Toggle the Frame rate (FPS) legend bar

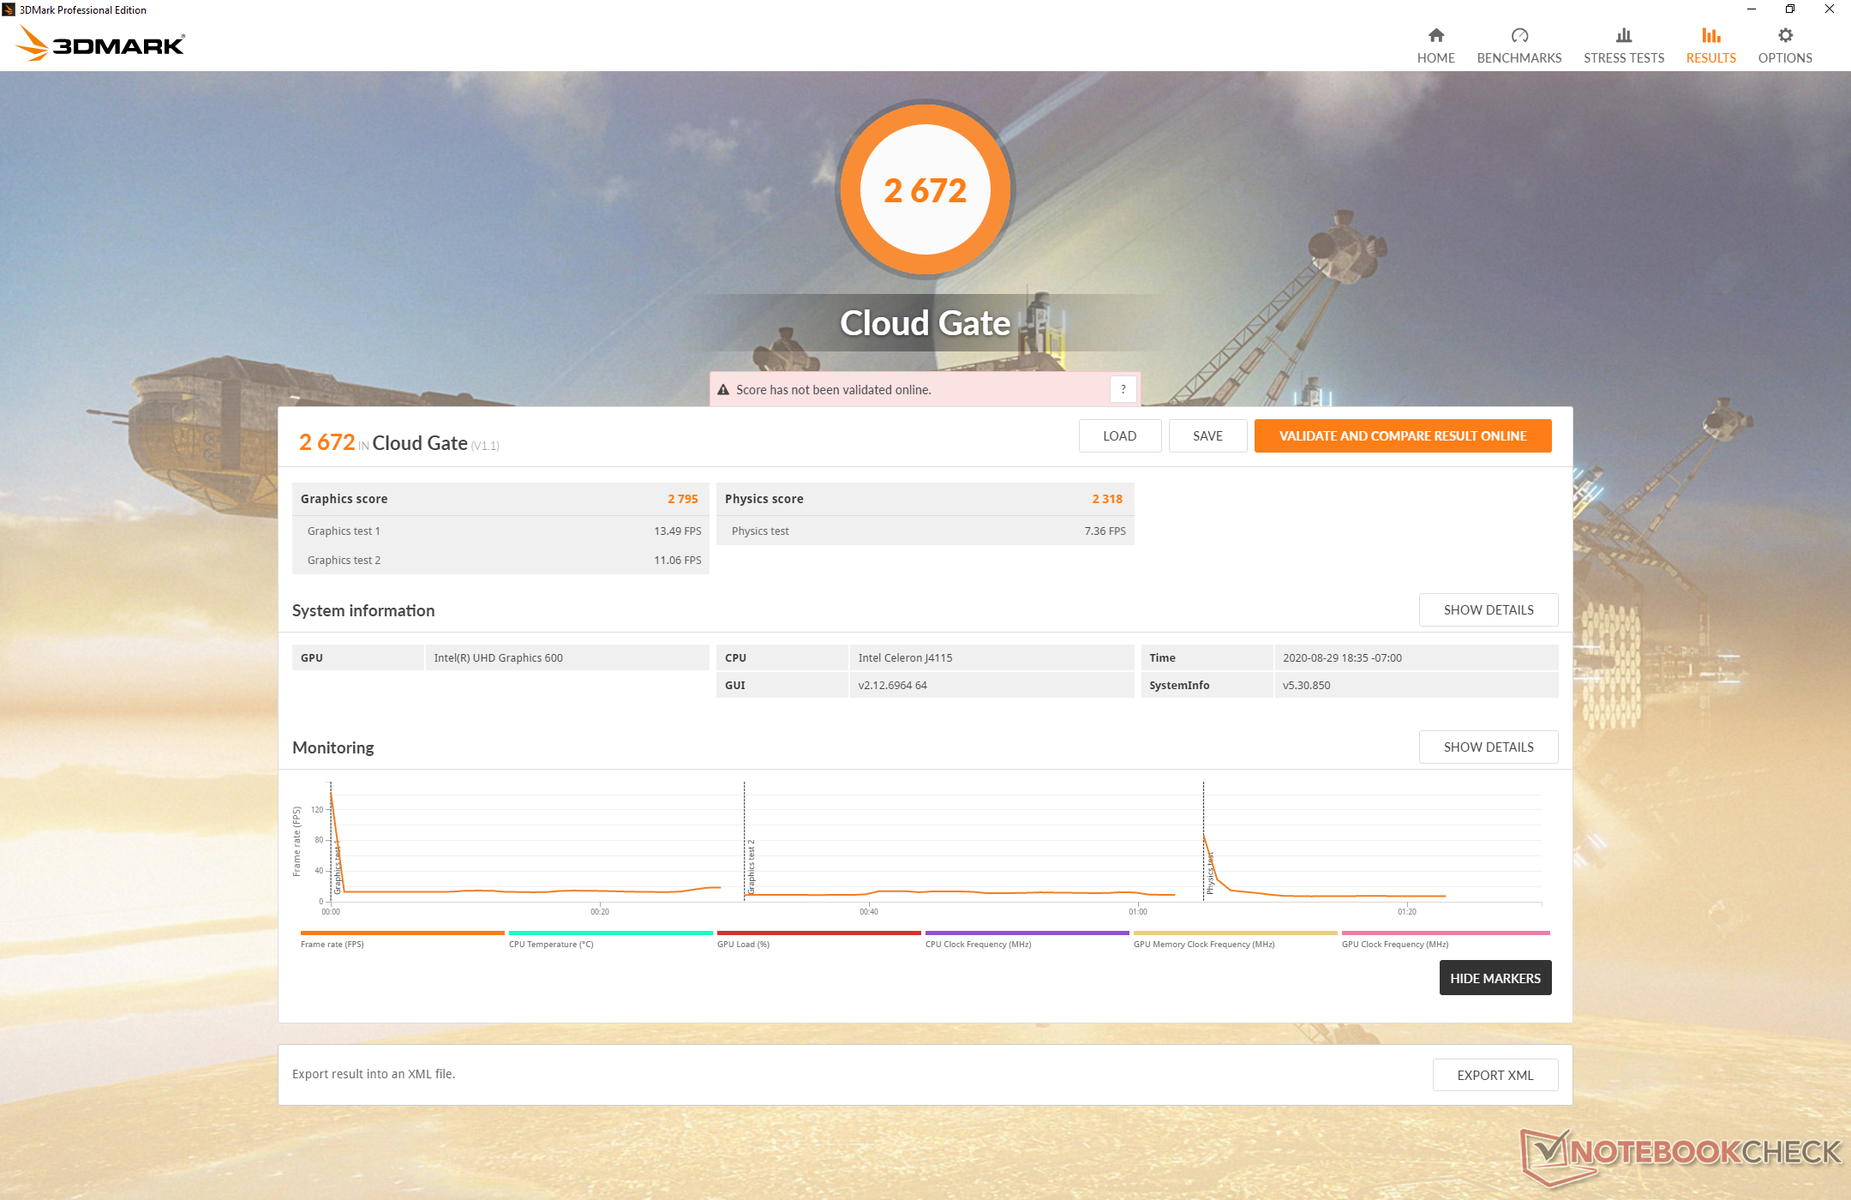402,933
